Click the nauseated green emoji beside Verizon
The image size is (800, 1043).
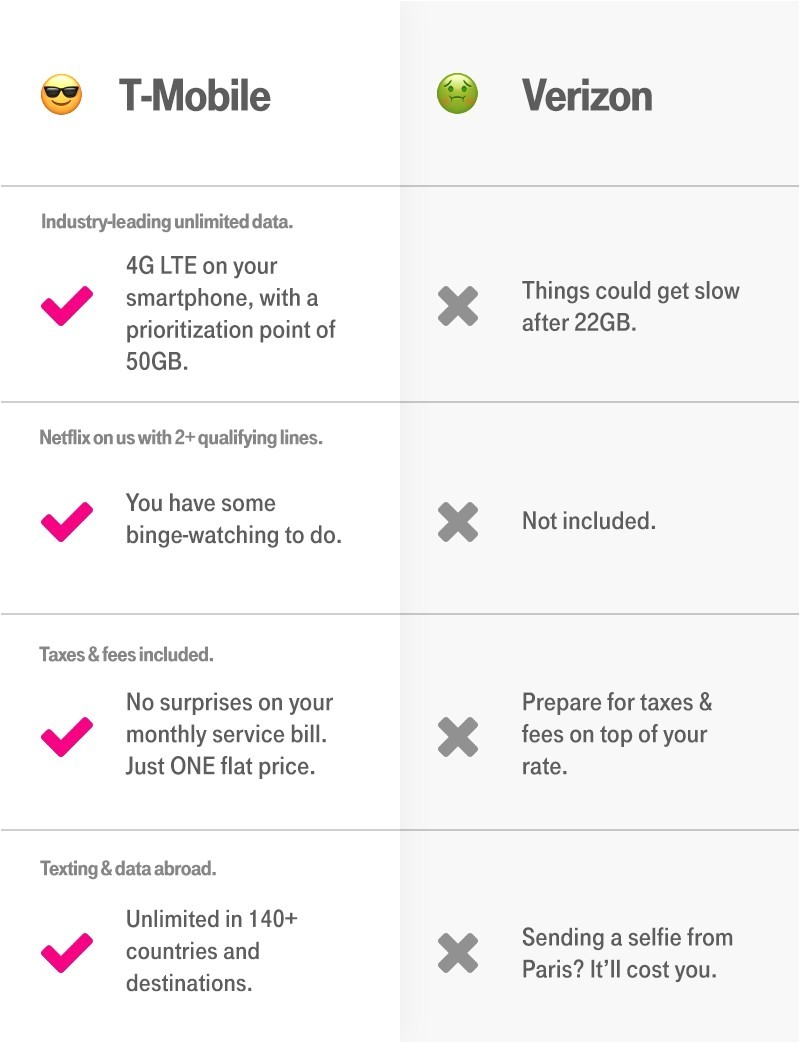pyautogui.click(x=457, y=96)
